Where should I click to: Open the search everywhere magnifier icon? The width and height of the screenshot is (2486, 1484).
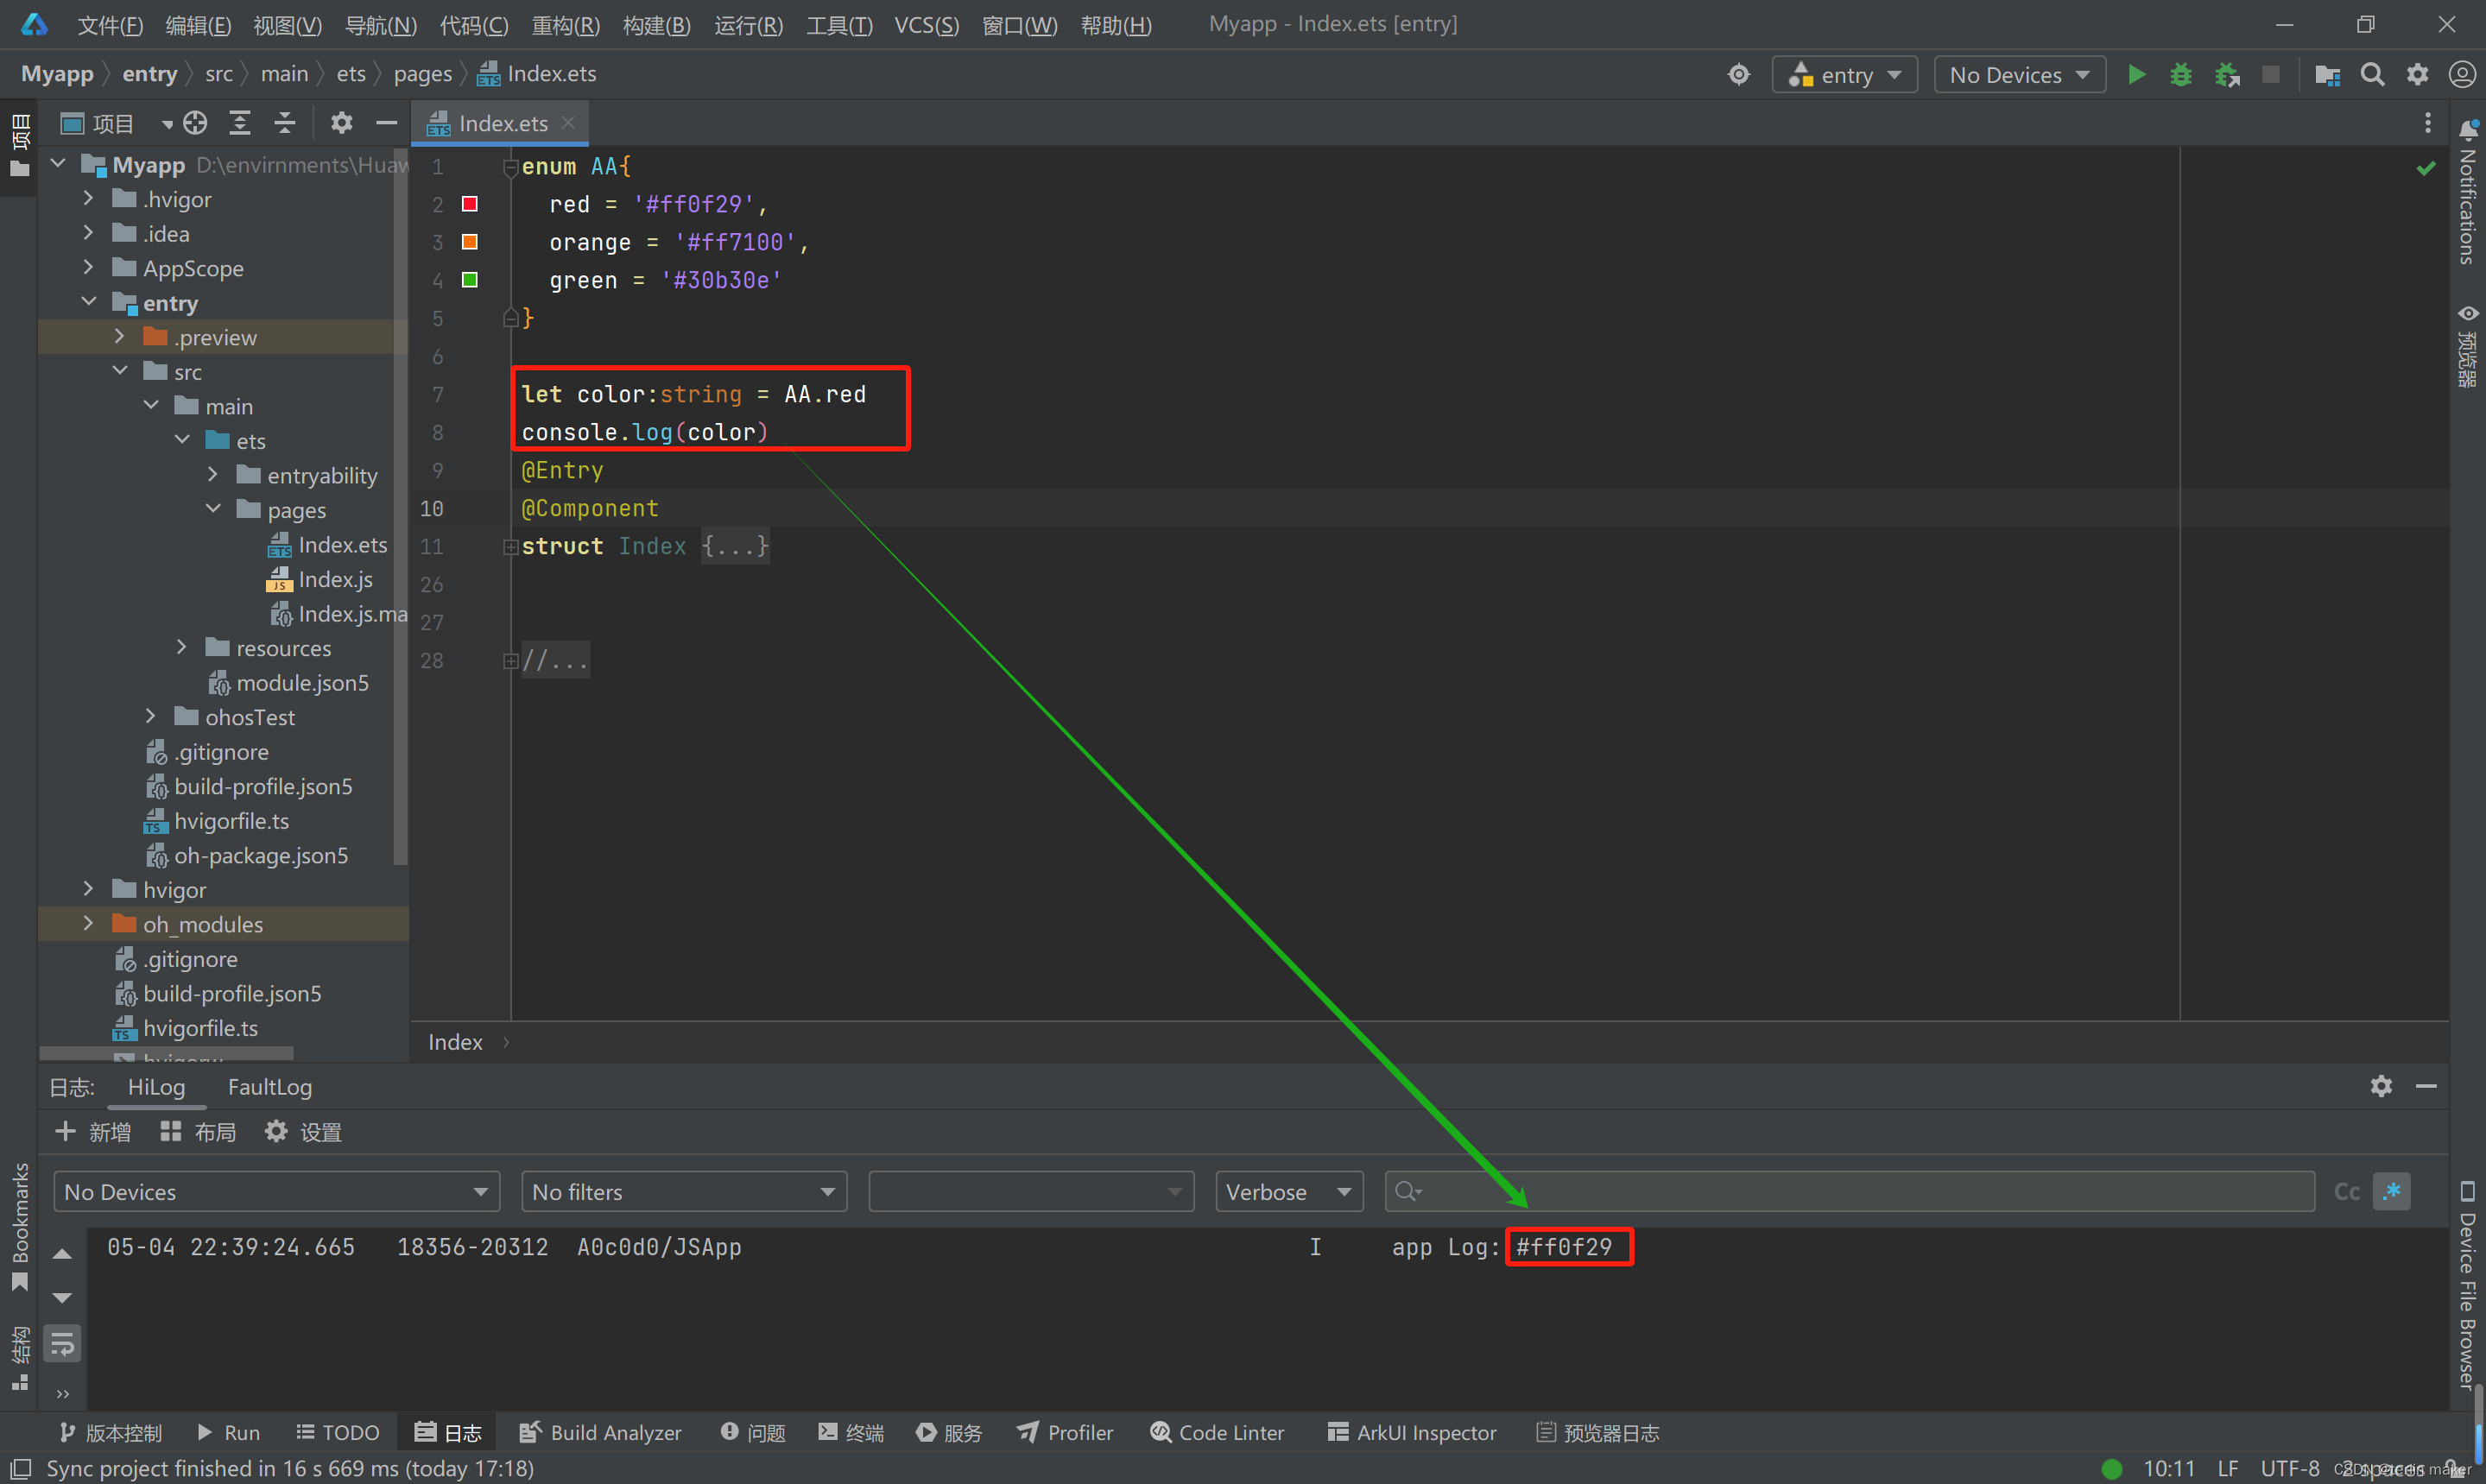[2372, 75]
